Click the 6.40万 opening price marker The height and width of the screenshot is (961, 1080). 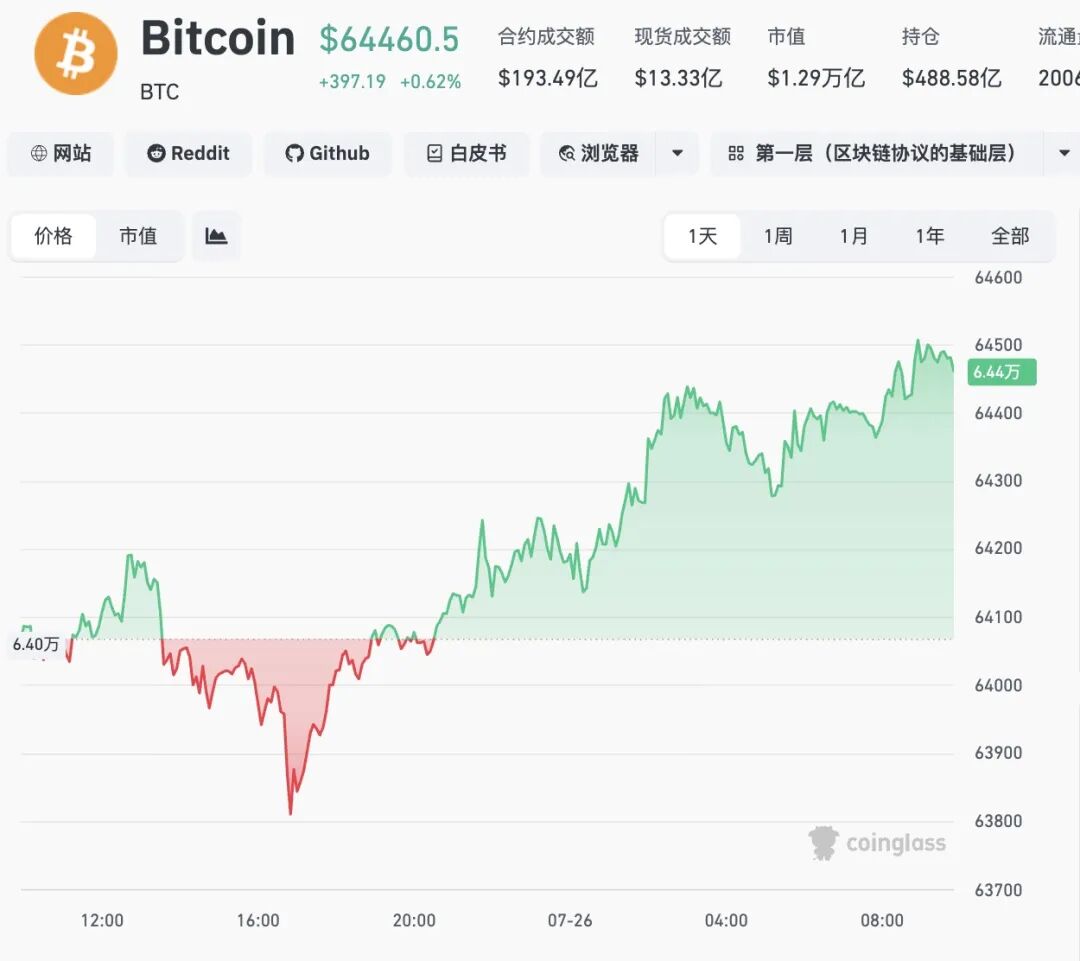point(36,644)
